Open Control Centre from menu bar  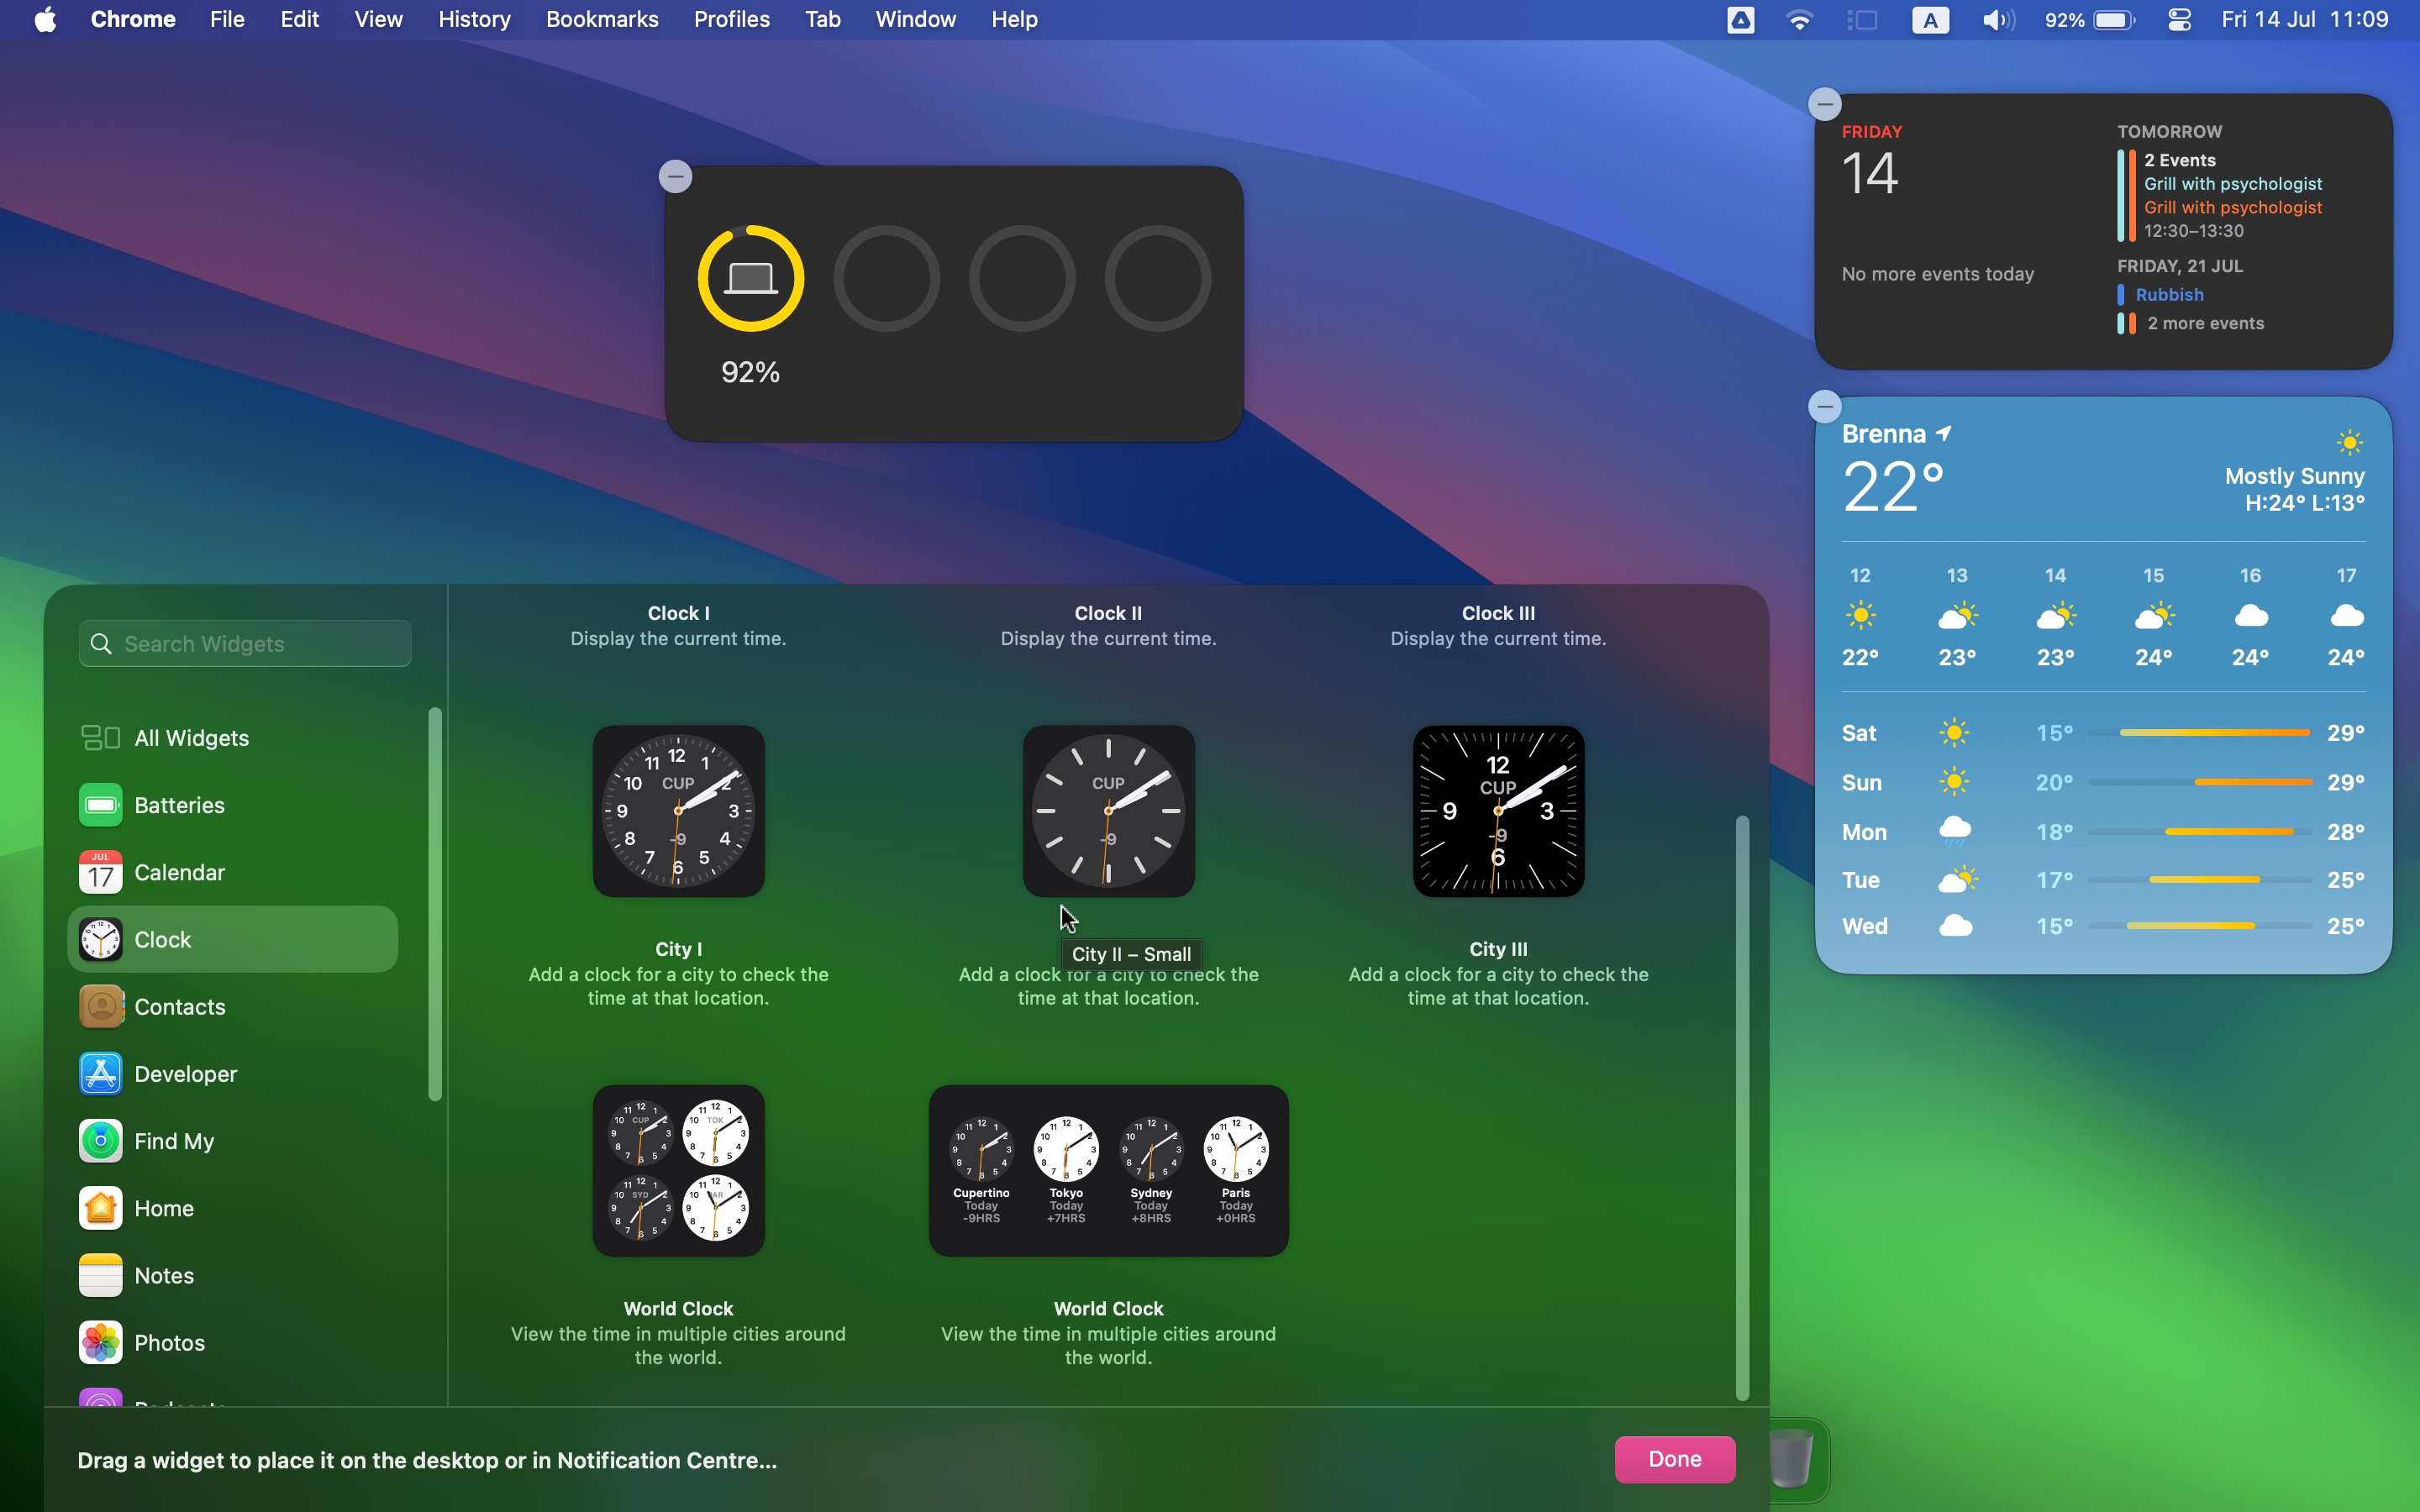point(2180,19)
